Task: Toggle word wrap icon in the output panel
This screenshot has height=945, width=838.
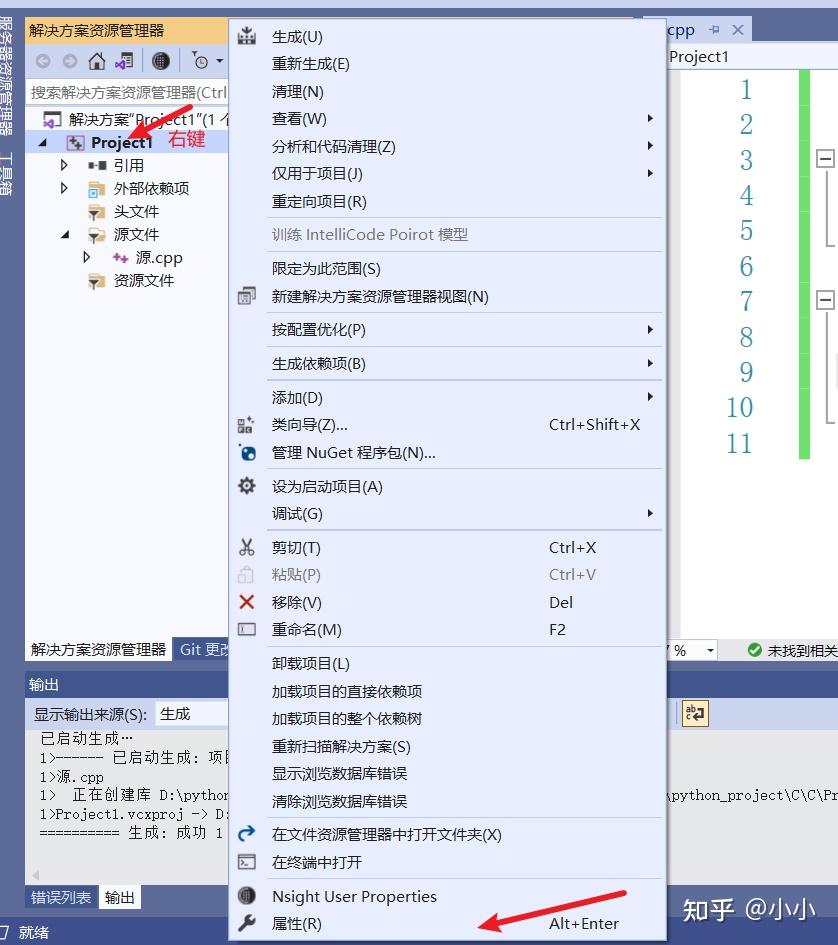Action: (x=695, y=714)
